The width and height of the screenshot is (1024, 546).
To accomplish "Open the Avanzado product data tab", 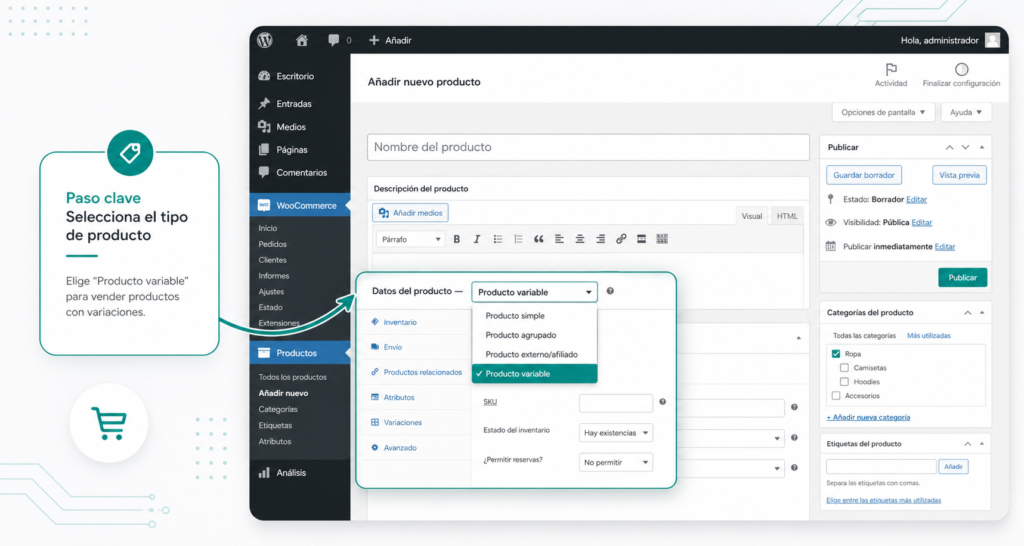I will point(400,447).
